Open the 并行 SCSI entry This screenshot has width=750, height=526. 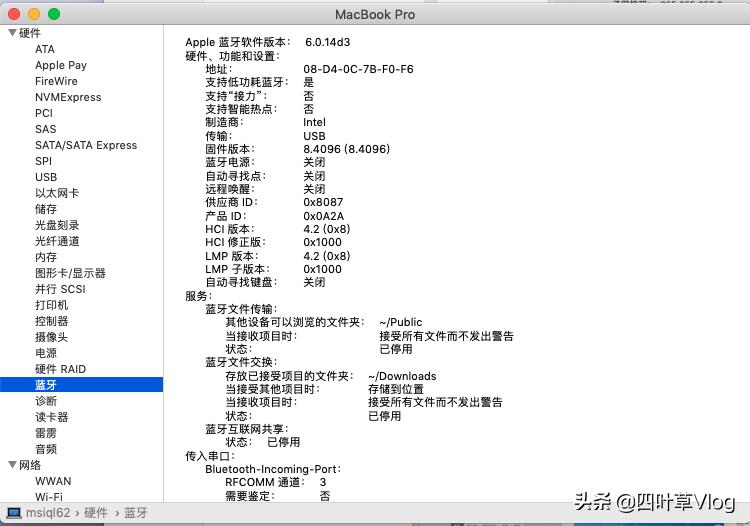tap(60, 289)
